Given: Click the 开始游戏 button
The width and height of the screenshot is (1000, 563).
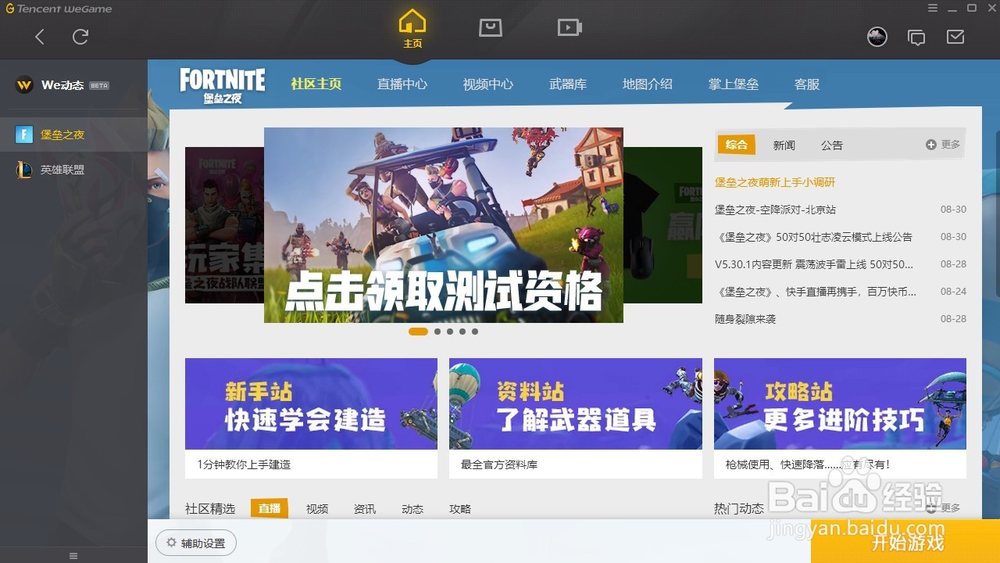Looking at the screenshot, I should coord(906,542).
